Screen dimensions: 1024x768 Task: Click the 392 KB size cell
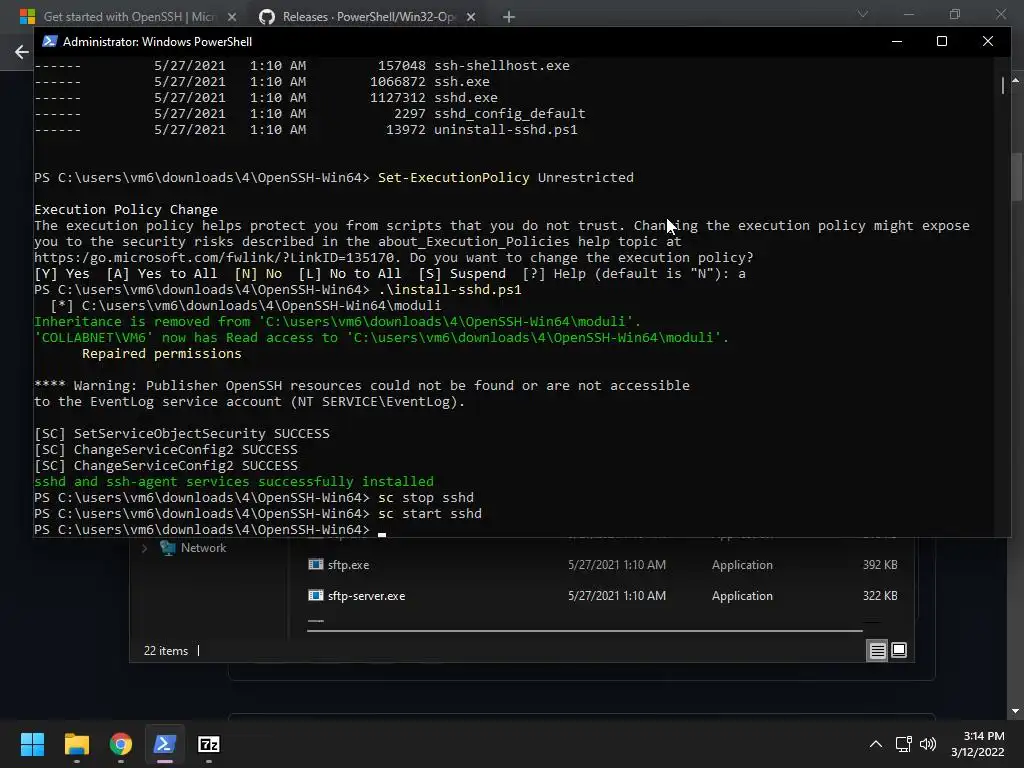point(880,565)
